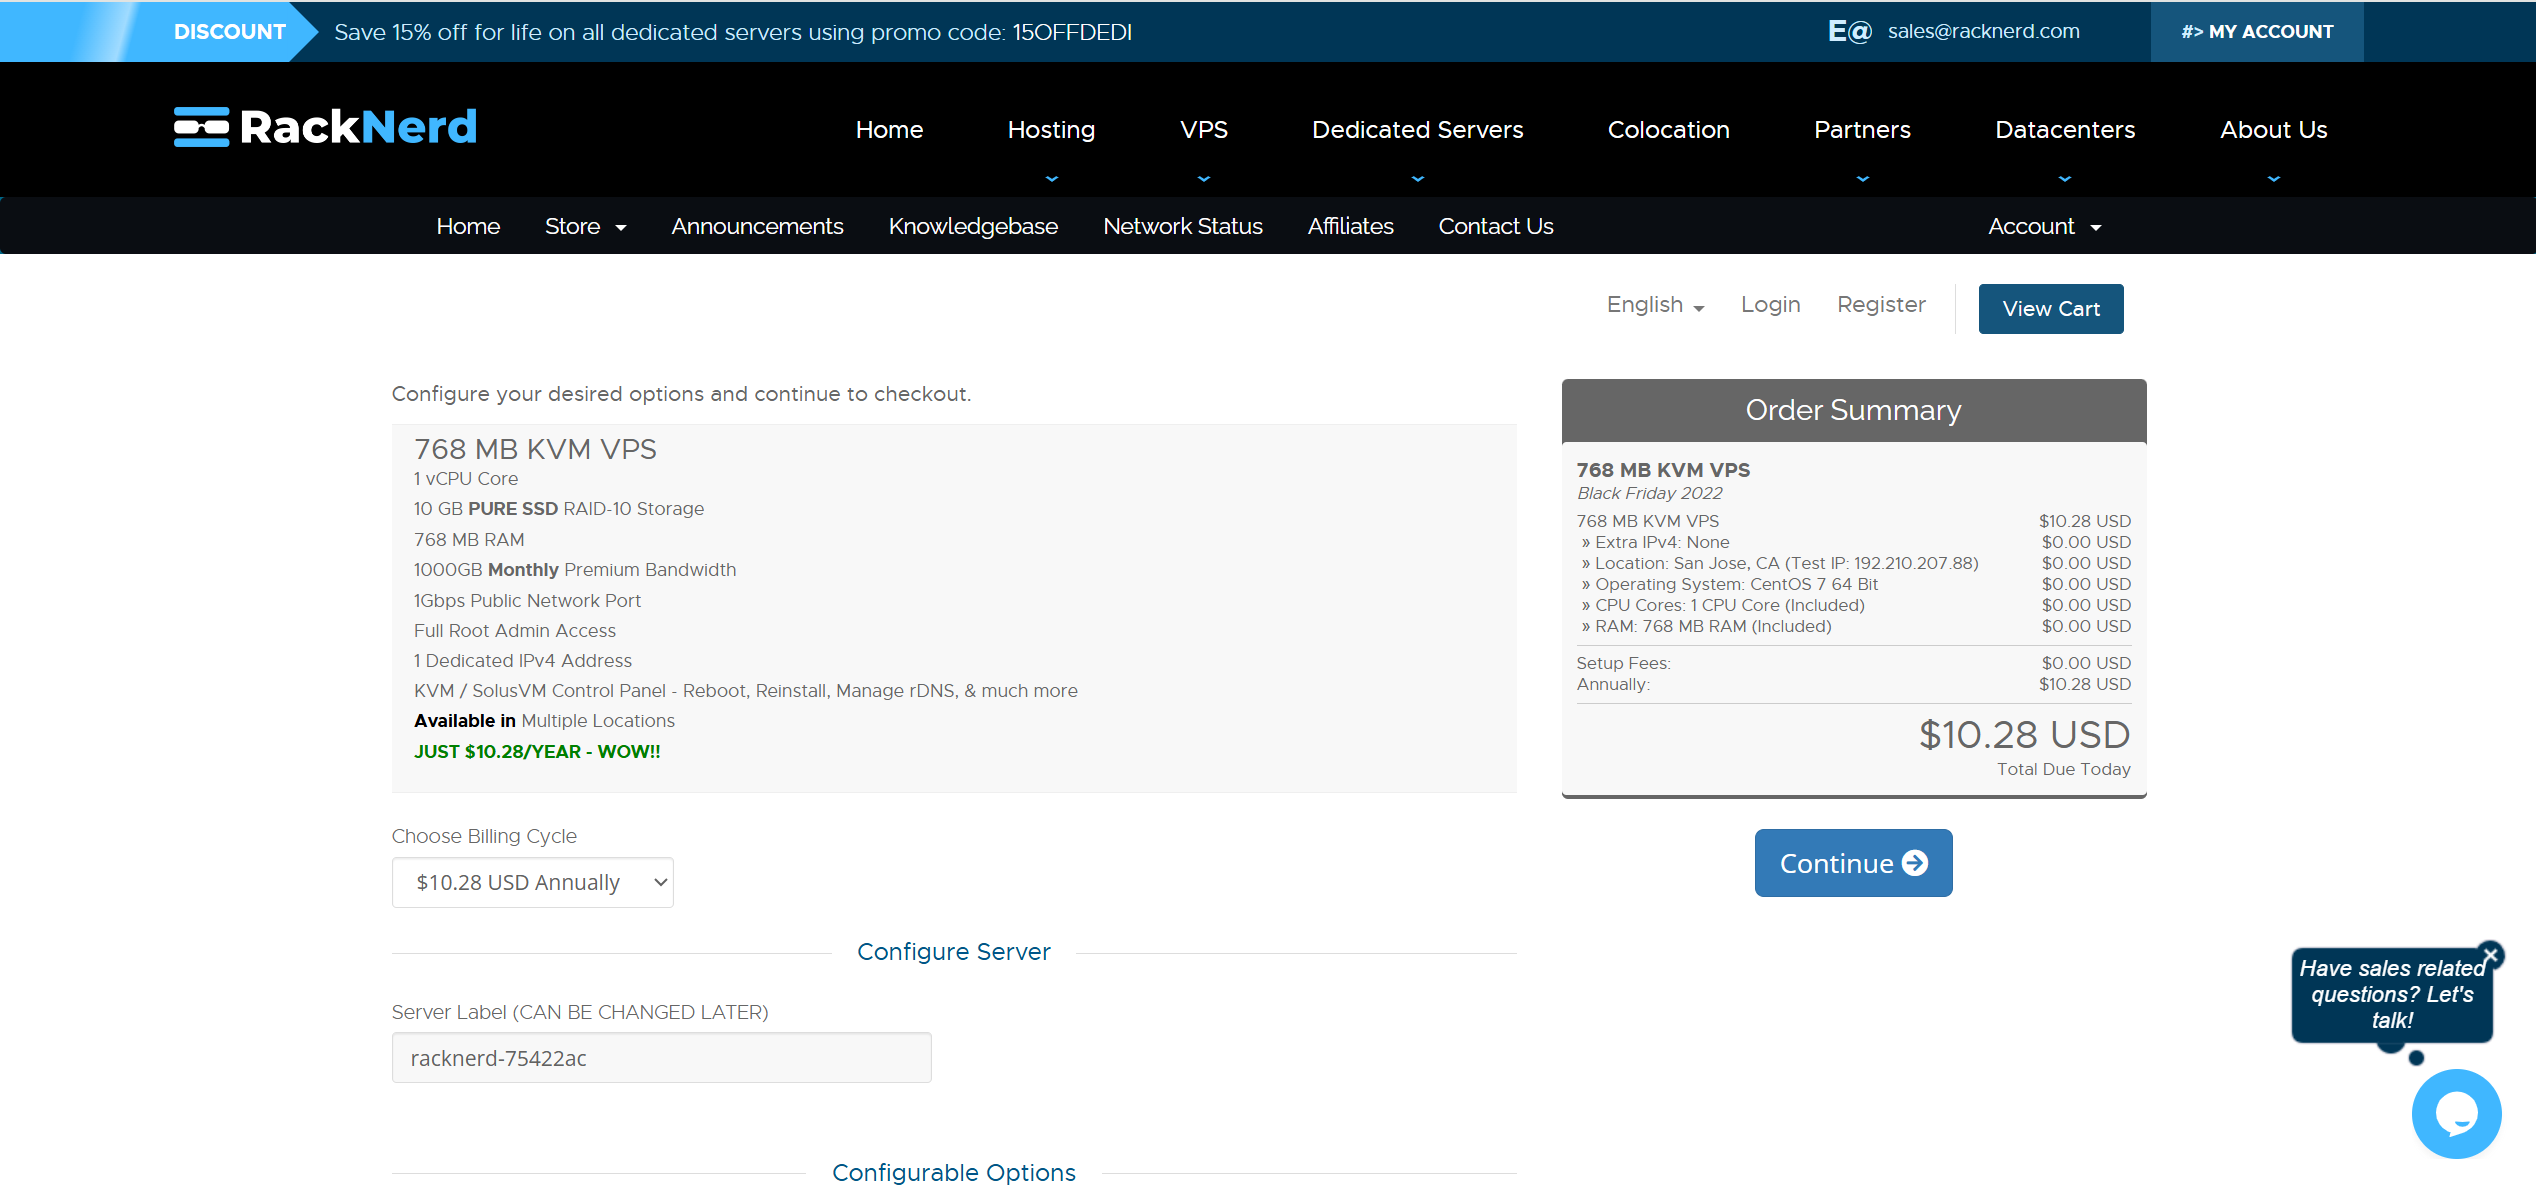Click the 'RAM: 768 MB RAM (Included)' line
The image size is (2536, 1188).
point(1706,626)
